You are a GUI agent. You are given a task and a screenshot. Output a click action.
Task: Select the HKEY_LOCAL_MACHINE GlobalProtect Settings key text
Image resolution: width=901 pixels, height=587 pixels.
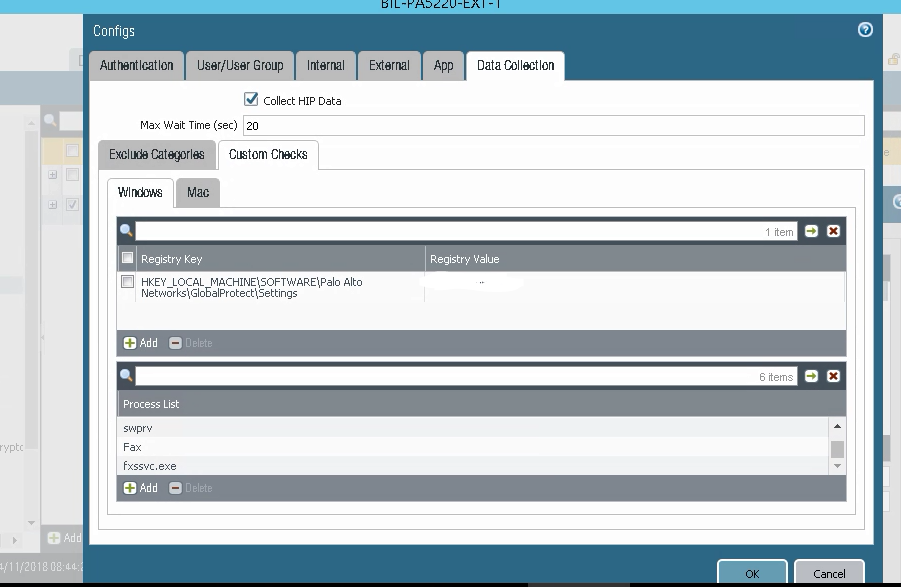tap(252, 287)
